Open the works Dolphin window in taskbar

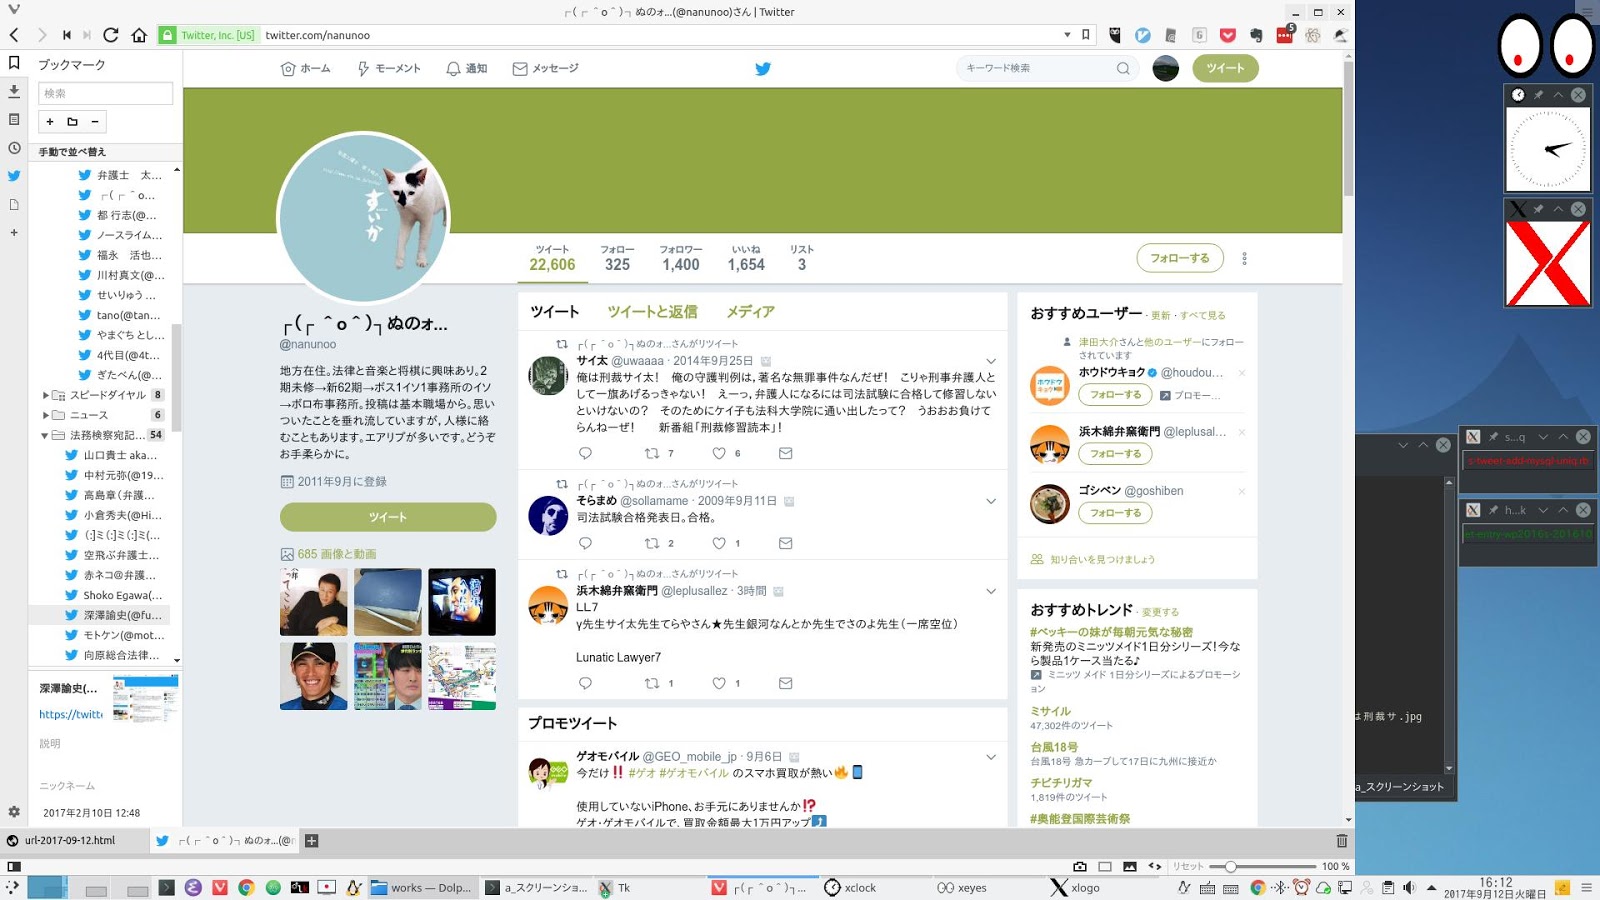click(421, 887)
